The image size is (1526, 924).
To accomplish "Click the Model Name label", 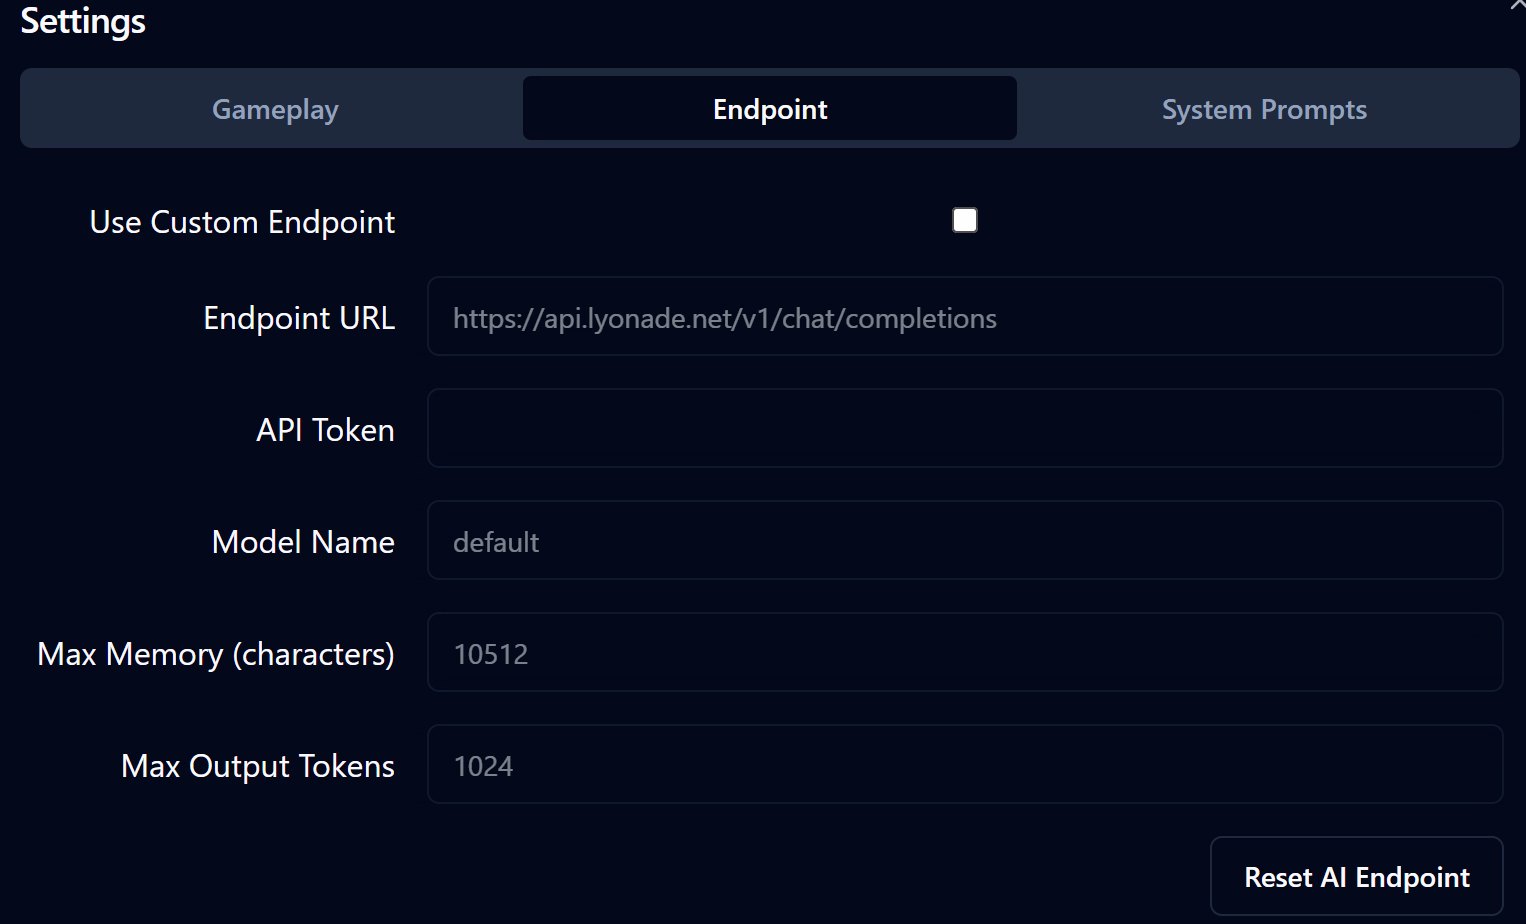I will [303, 542].
